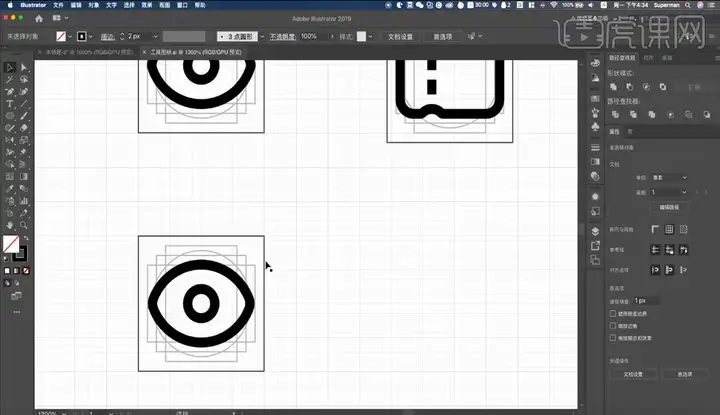Click the fill color swatch in toolbox
720x415 pixels.
coord(11,244)
